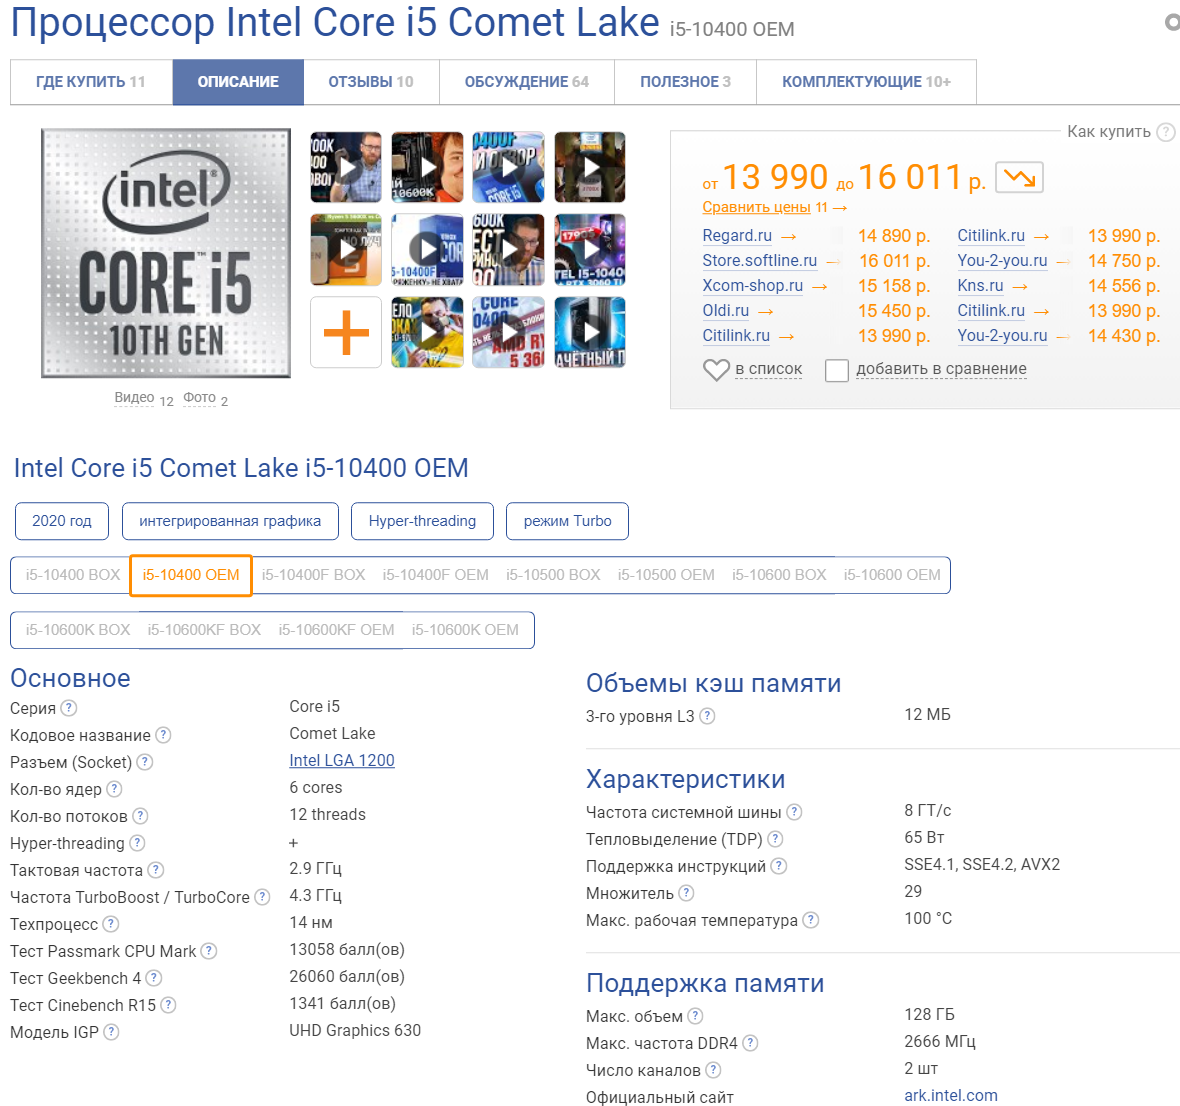1180x1106 pixels.
Task: Show help for Тепловыделение (TDP)
Action: tap(775, 839)
